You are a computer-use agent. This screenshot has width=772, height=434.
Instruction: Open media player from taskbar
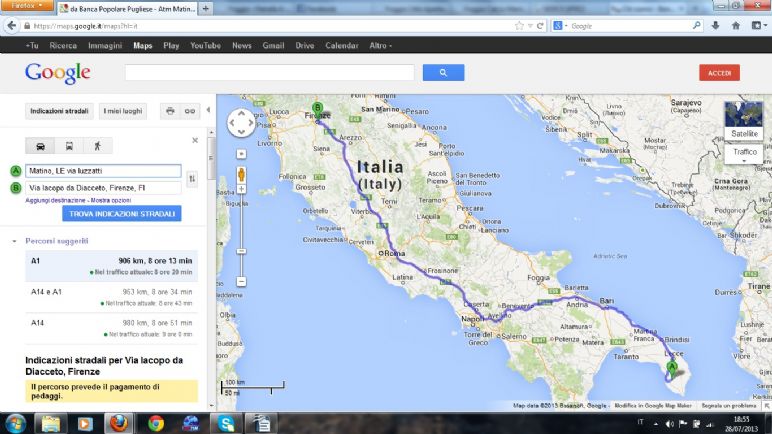pos(85,423)
